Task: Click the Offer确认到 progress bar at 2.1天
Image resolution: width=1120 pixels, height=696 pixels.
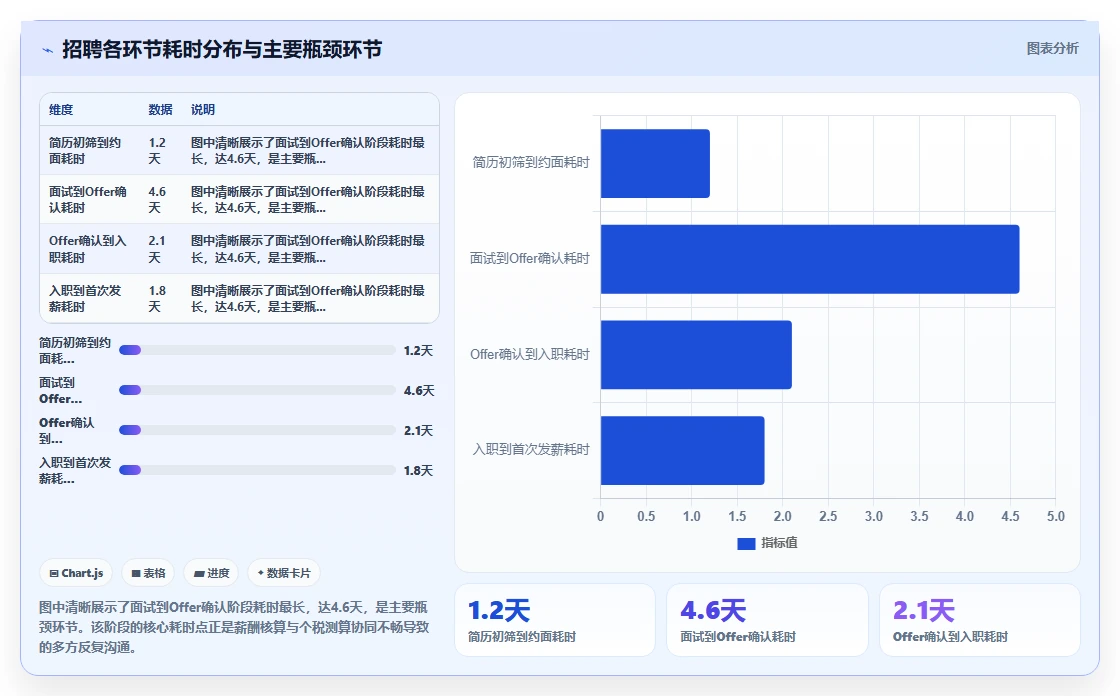Action: point(257,430)
